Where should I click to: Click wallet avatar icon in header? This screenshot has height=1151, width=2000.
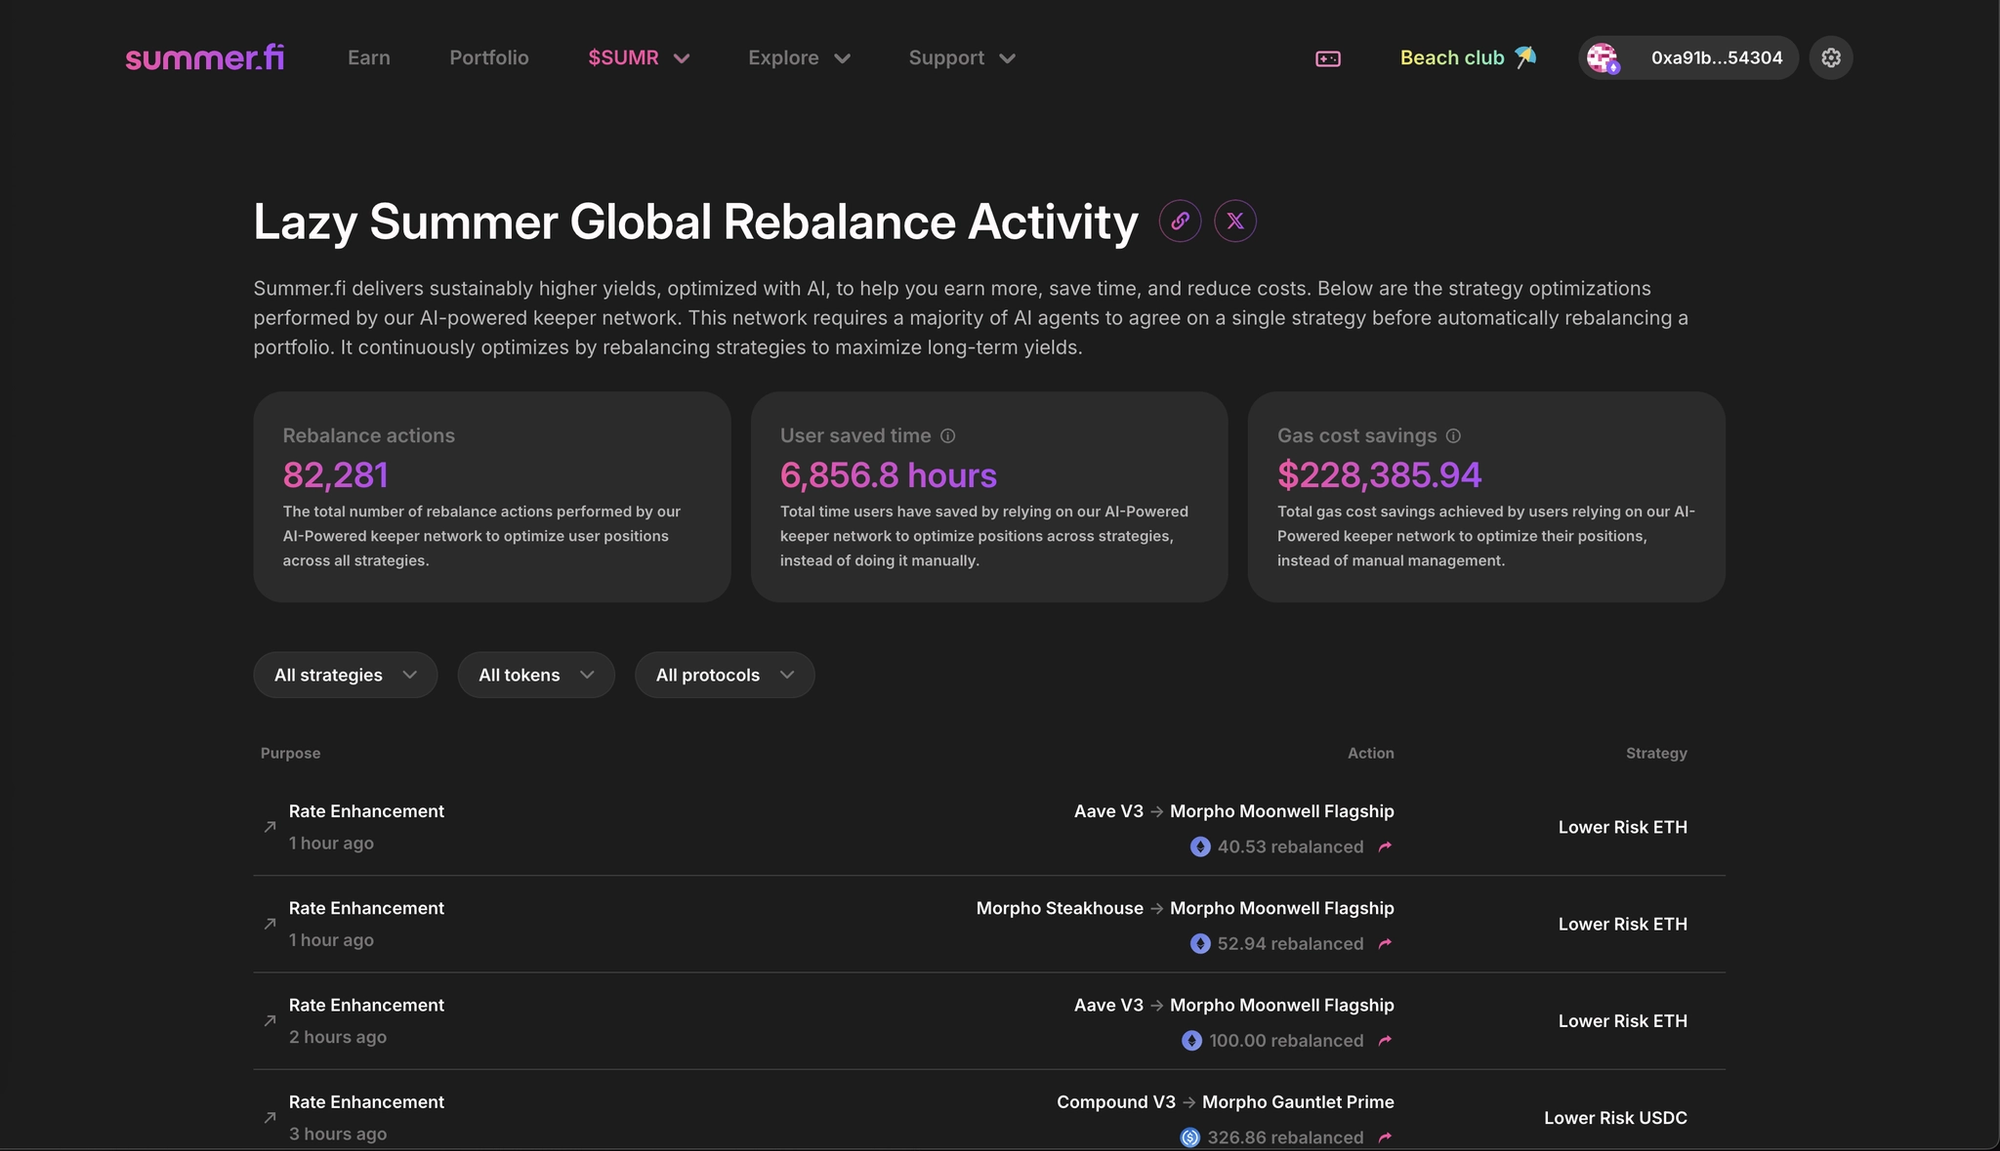1603,58
